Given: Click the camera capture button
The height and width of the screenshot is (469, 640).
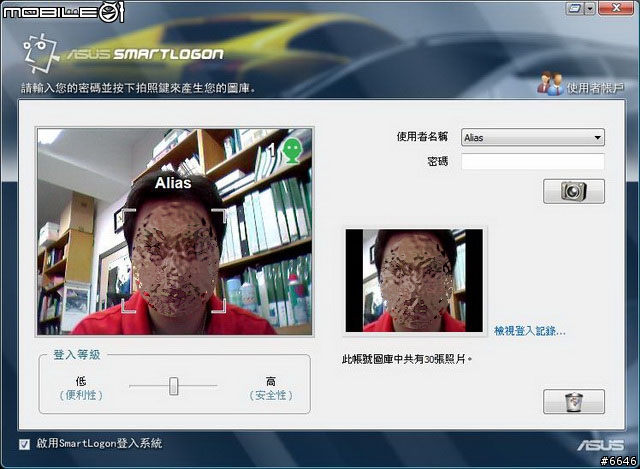Looking at the screenshot, I should 573,191.
